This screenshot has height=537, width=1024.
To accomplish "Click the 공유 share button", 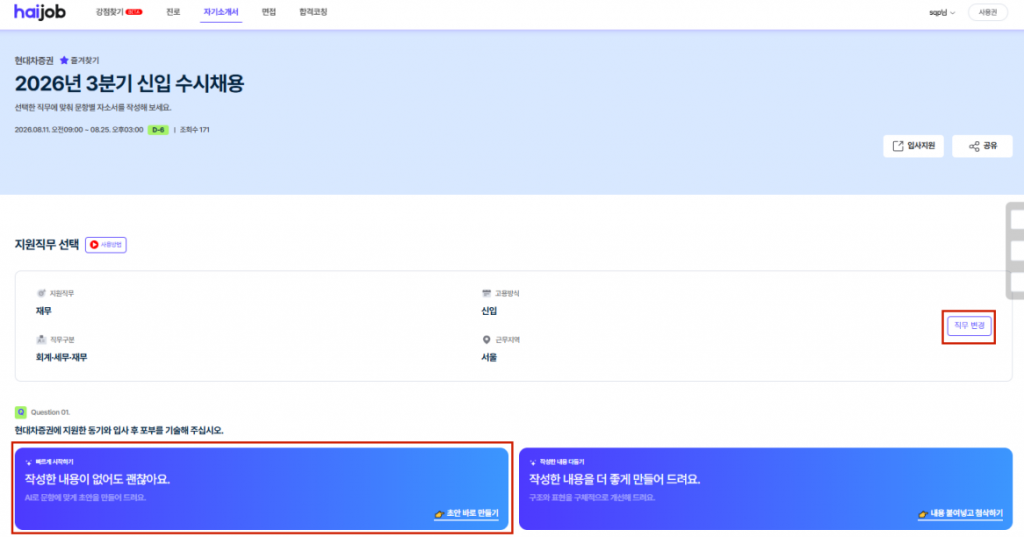I will tap(982, 146).
